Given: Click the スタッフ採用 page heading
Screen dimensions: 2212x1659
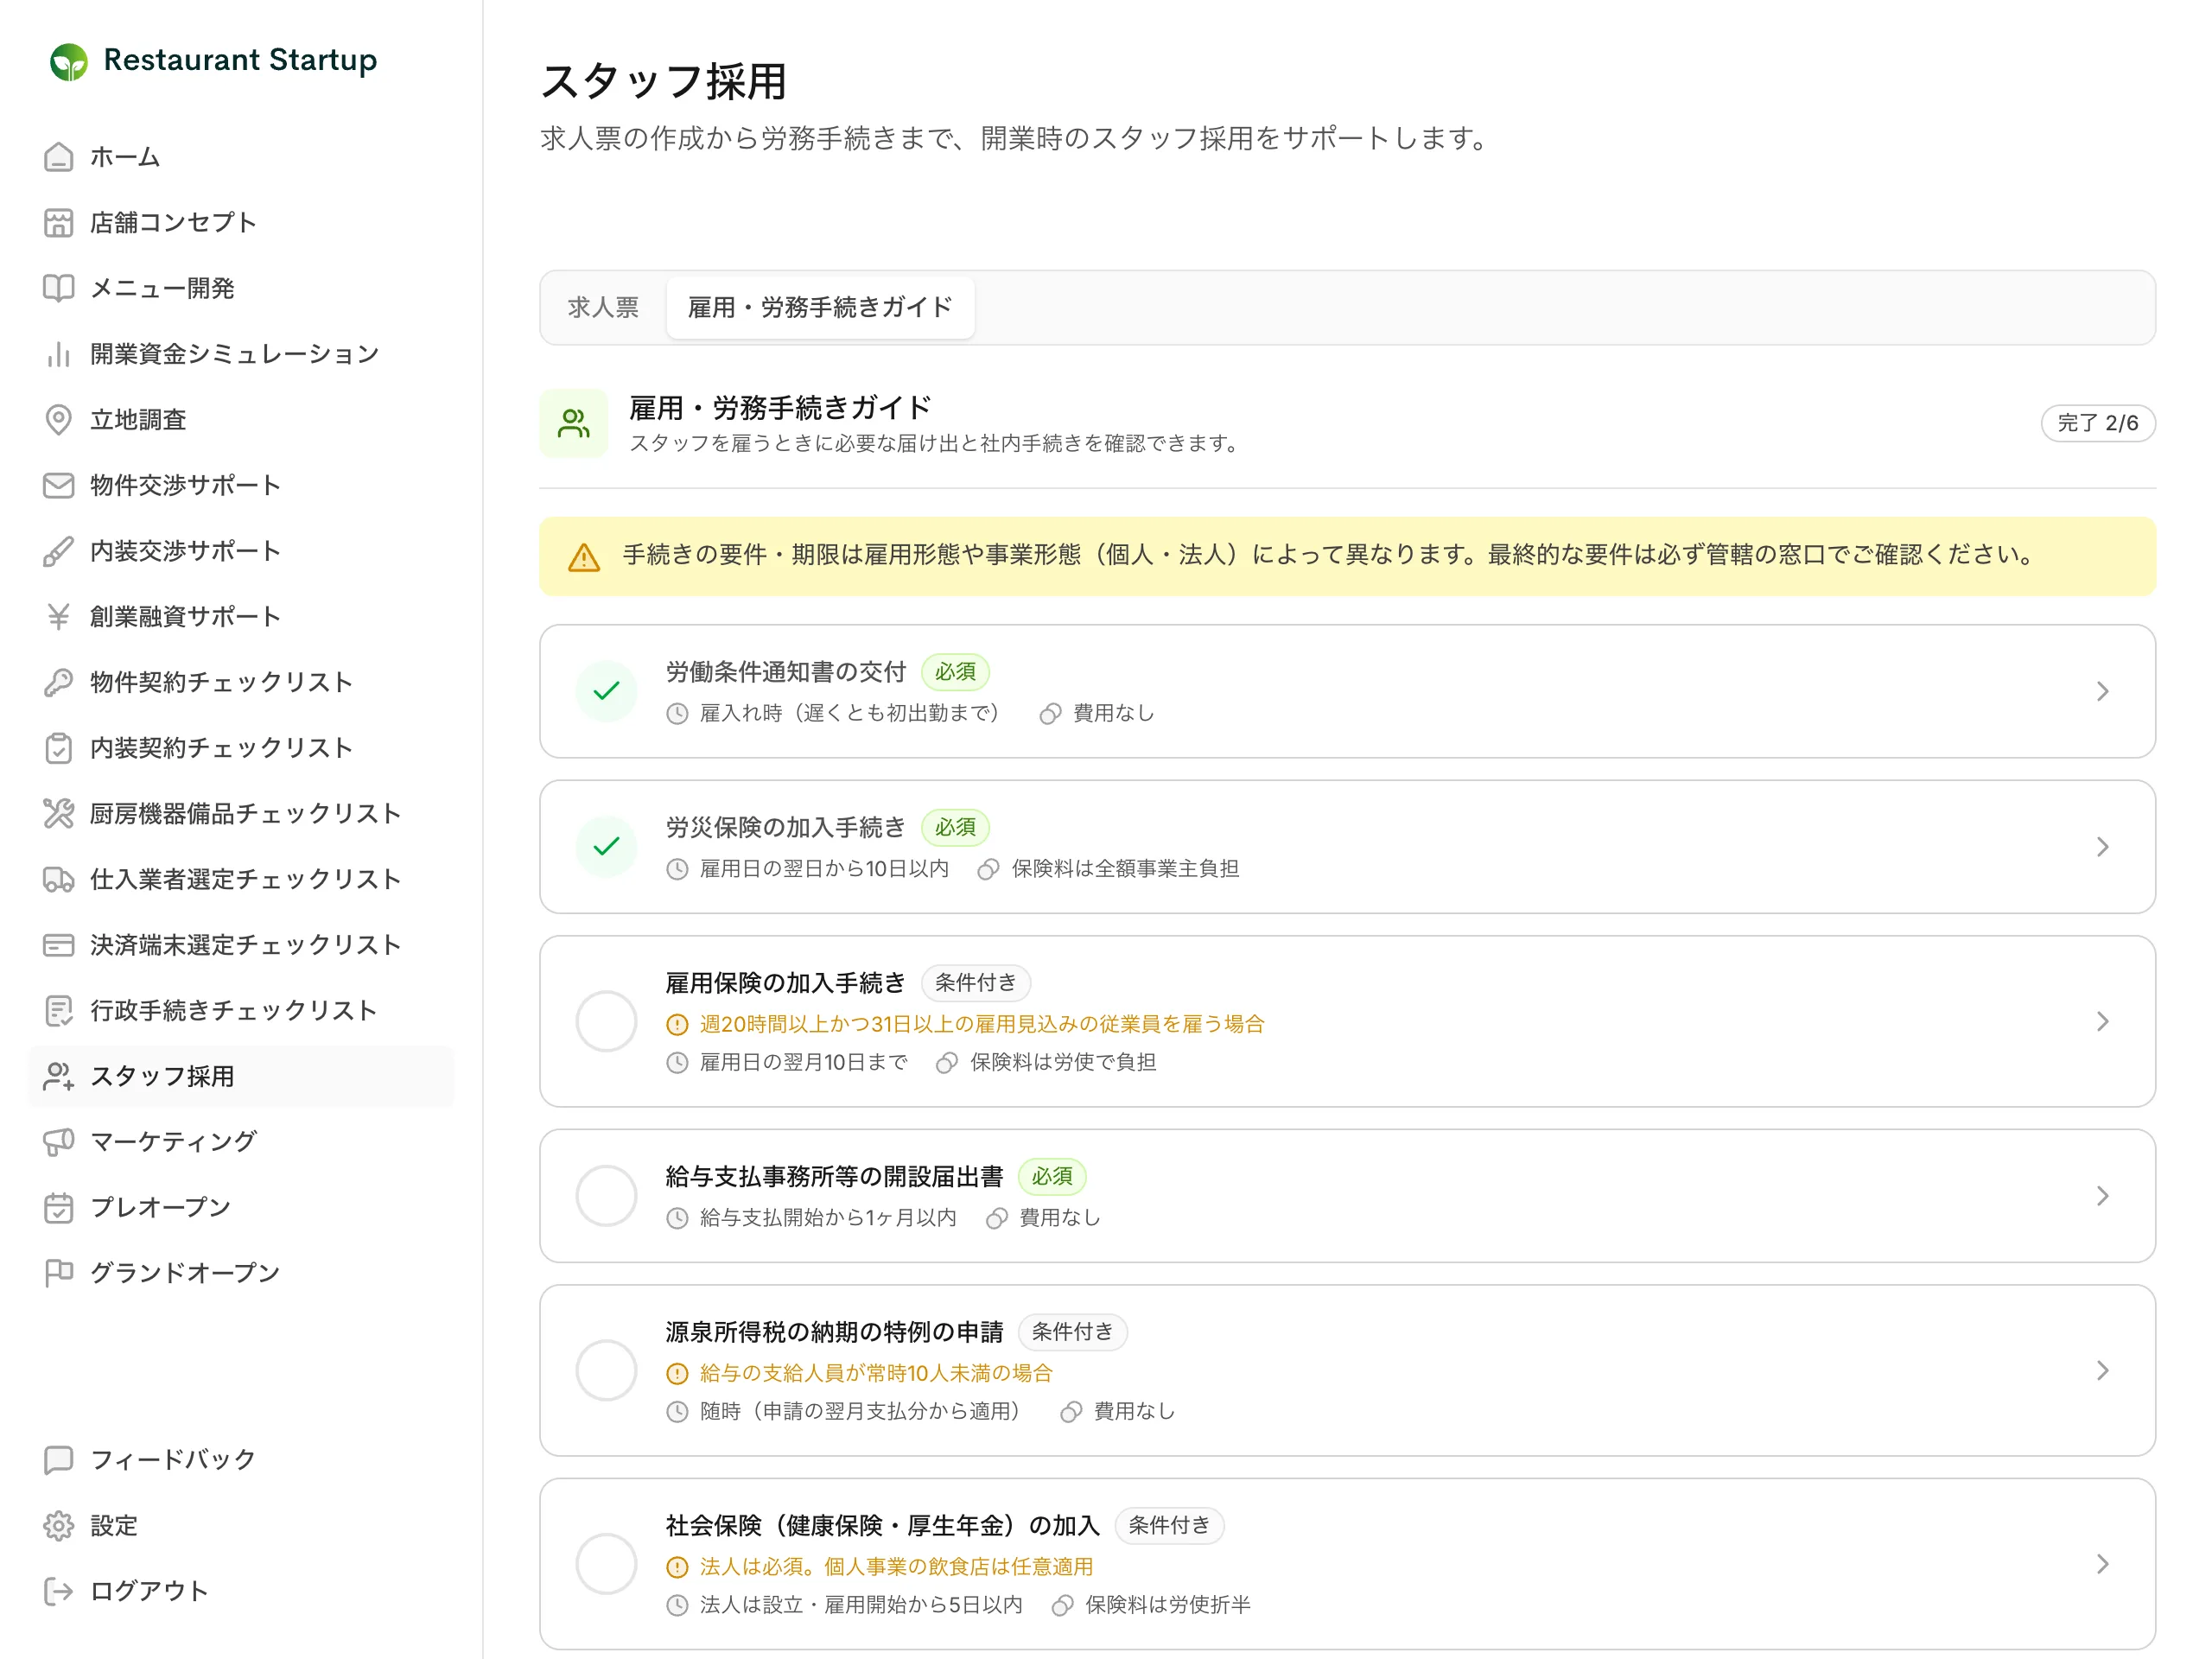Looking at the screenshot, I should coord(663,81).
